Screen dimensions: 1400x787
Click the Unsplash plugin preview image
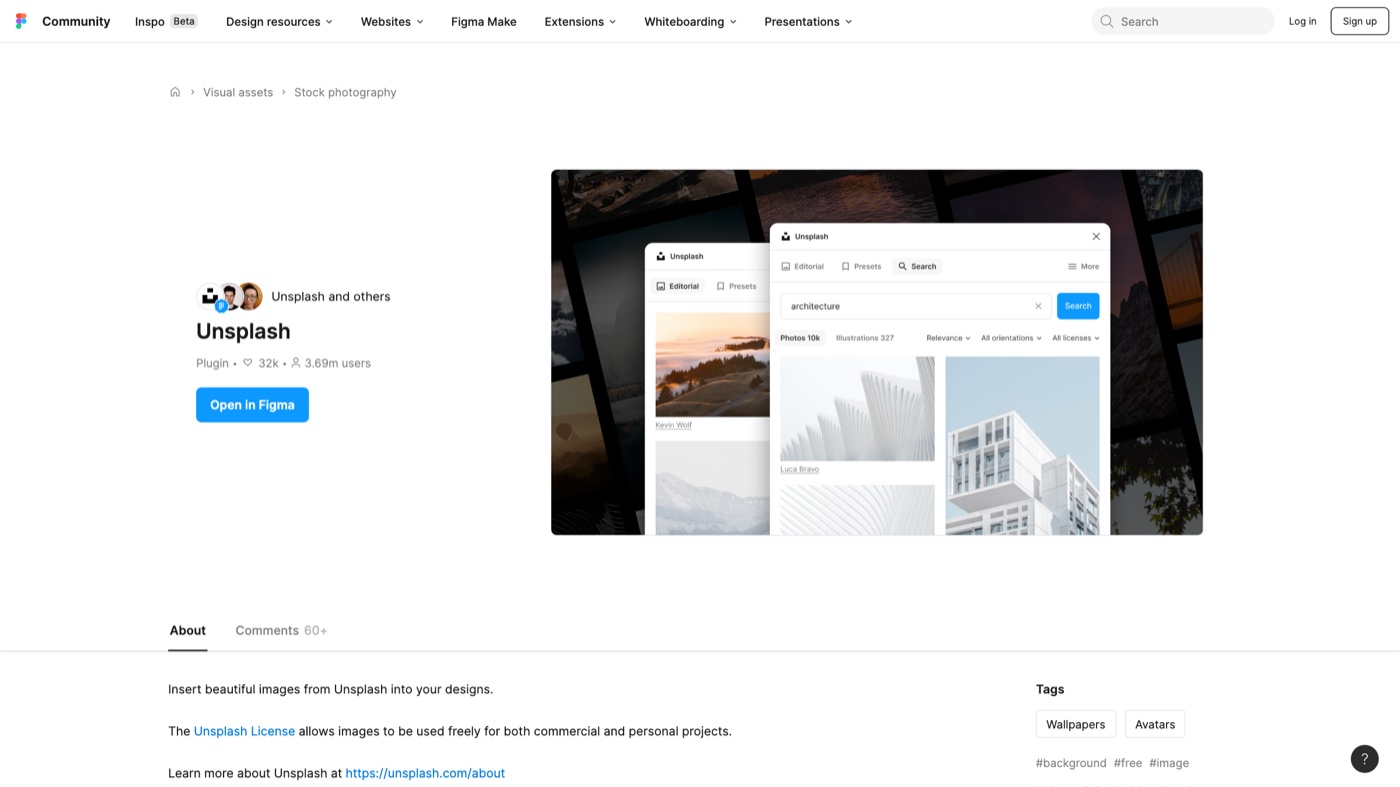[x=877, y=352]
